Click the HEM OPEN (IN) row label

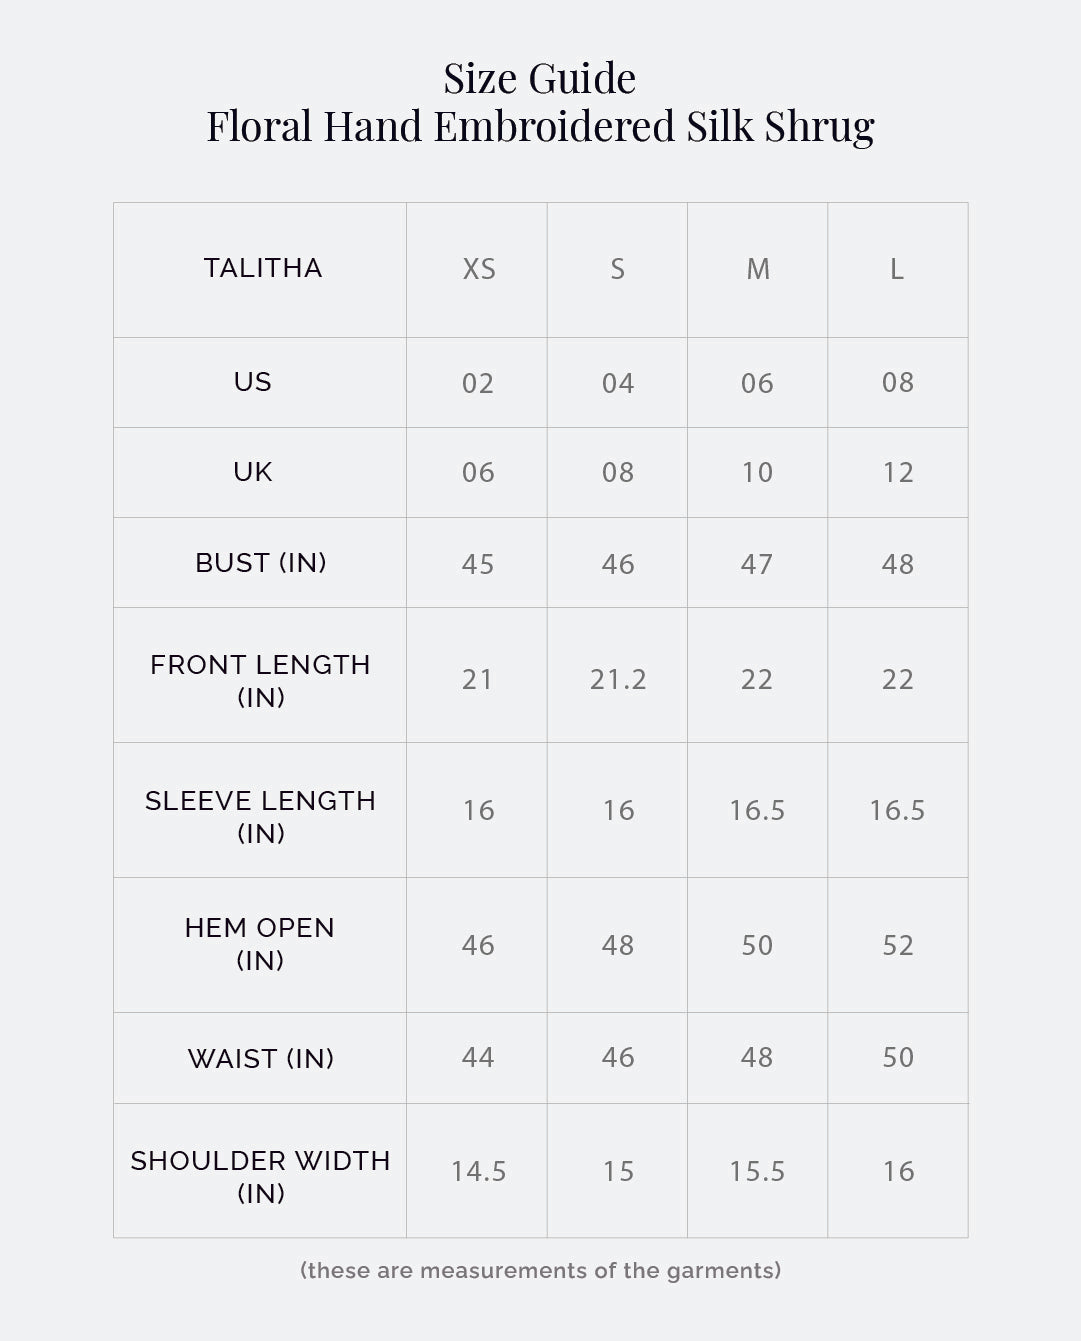click(260, 943)
